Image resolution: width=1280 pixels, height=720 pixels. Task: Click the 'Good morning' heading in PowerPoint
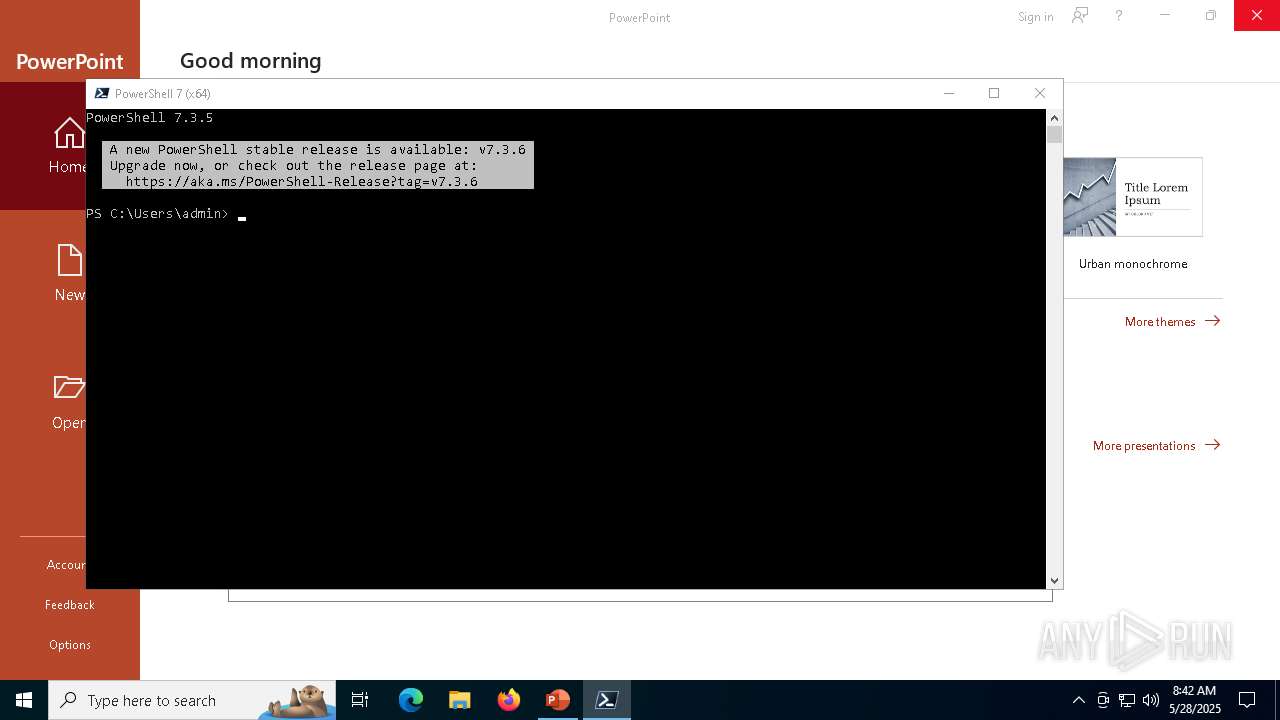pyautogui.click(x=251, y=61)
